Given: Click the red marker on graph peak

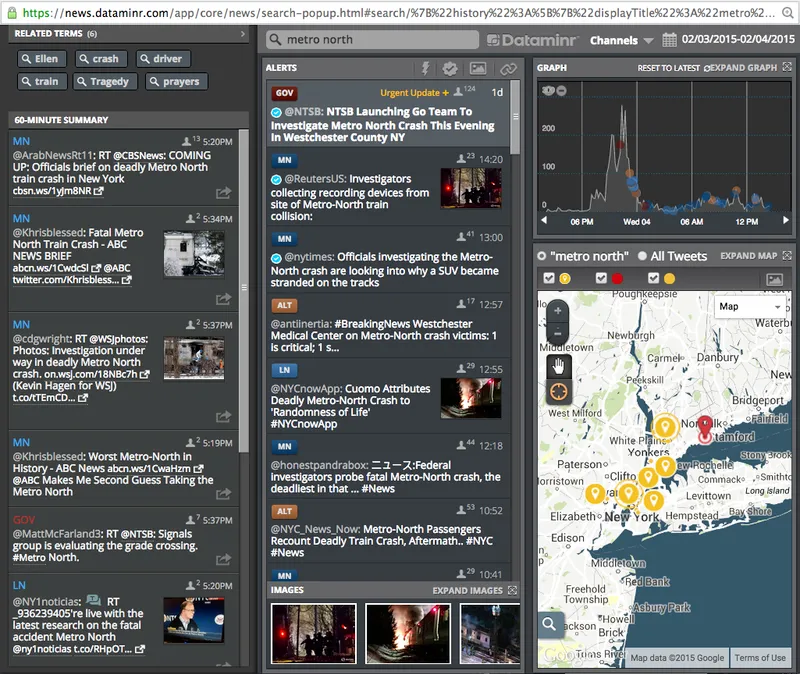Looking at the screenshot, I should coord(620,145).
